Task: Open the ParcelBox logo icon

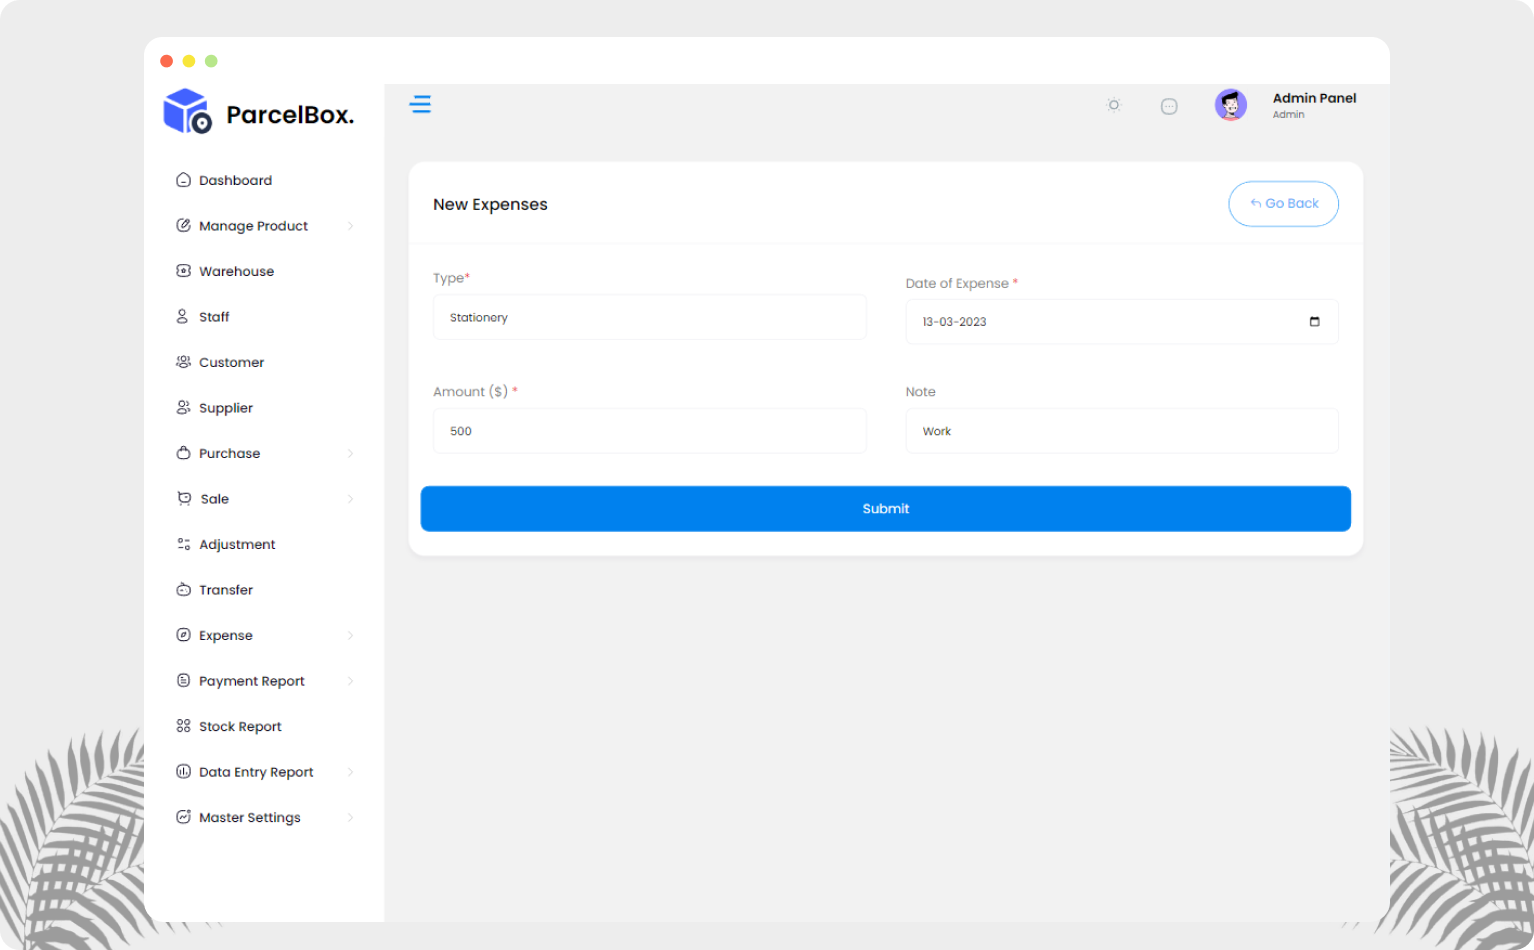Action: click(x=186, y=111)
